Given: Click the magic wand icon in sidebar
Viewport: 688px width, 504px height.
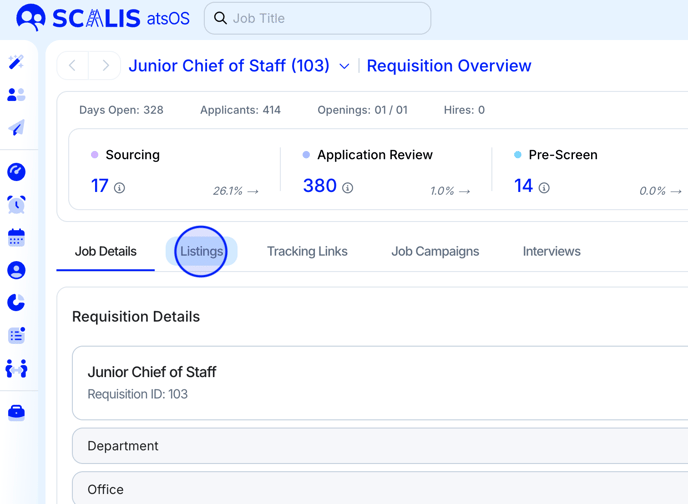Looking at the screenshot, I should click(x=16, y=62).
